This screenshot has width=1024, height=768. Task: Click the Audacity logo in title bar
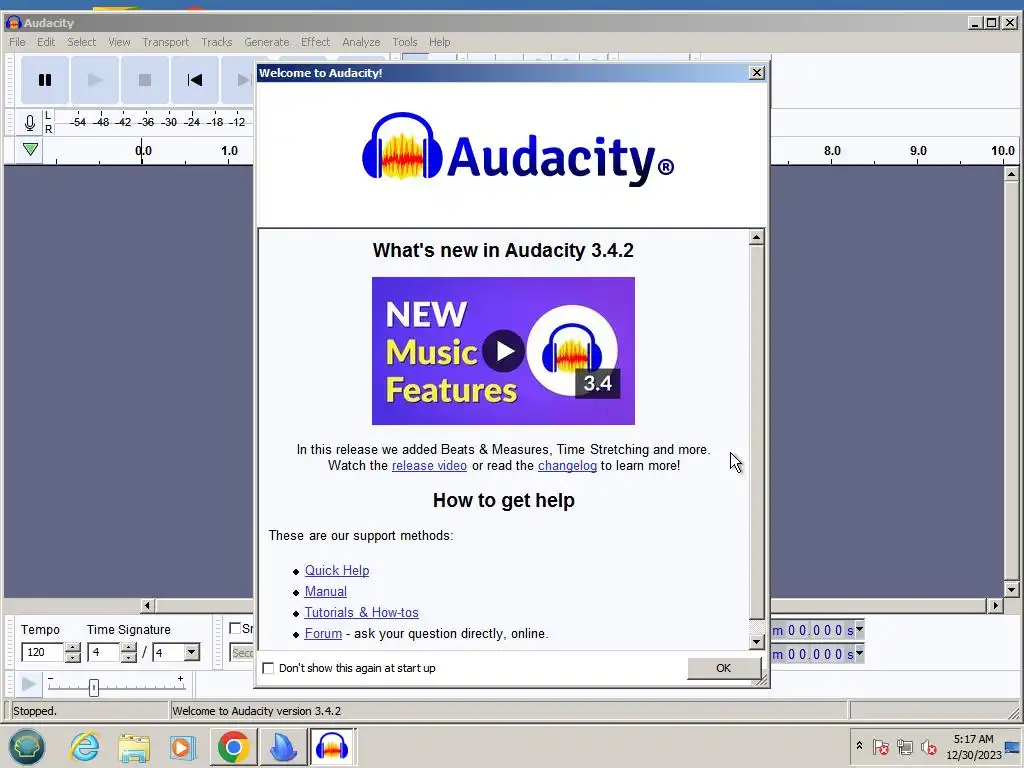point(13,23)
